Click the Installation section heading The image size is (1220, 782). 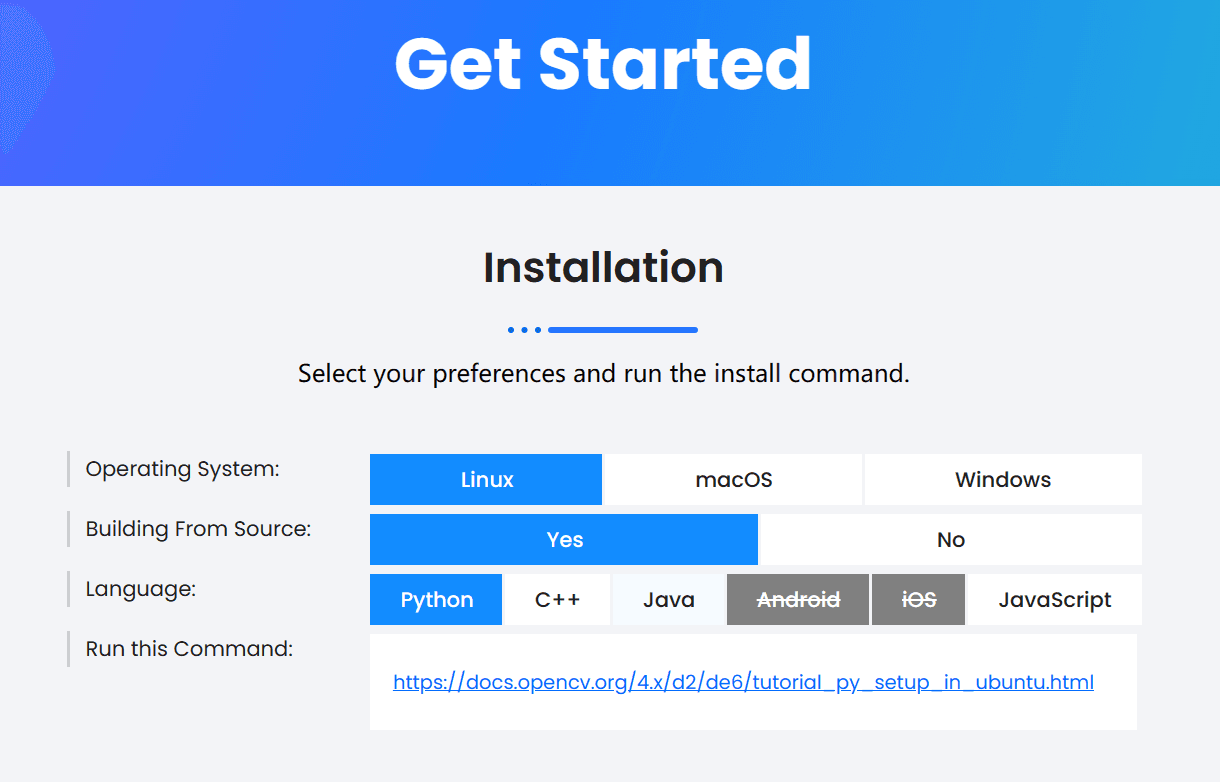tap(603, 267)
